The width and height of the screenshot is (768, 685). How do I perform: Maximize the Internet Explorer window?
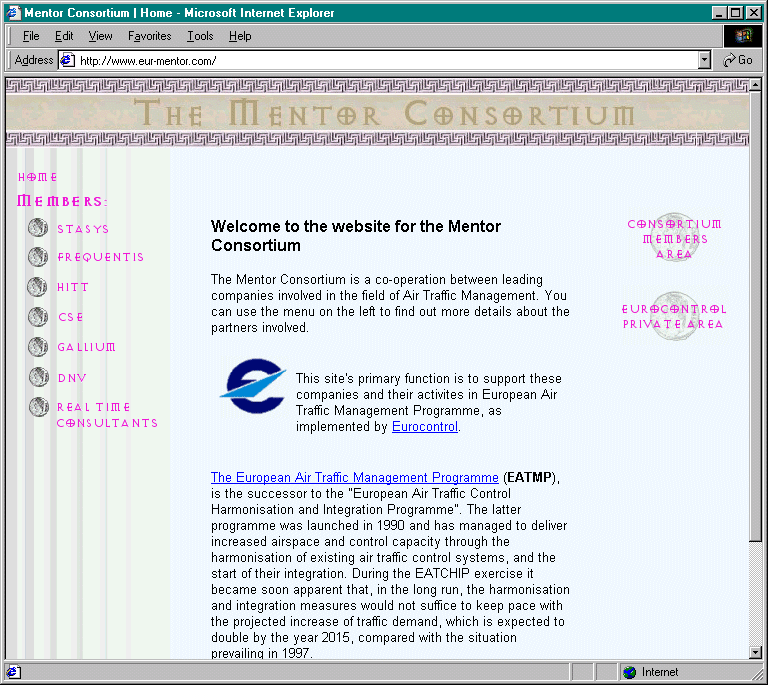pyautogui.click(x=735, y=13)
